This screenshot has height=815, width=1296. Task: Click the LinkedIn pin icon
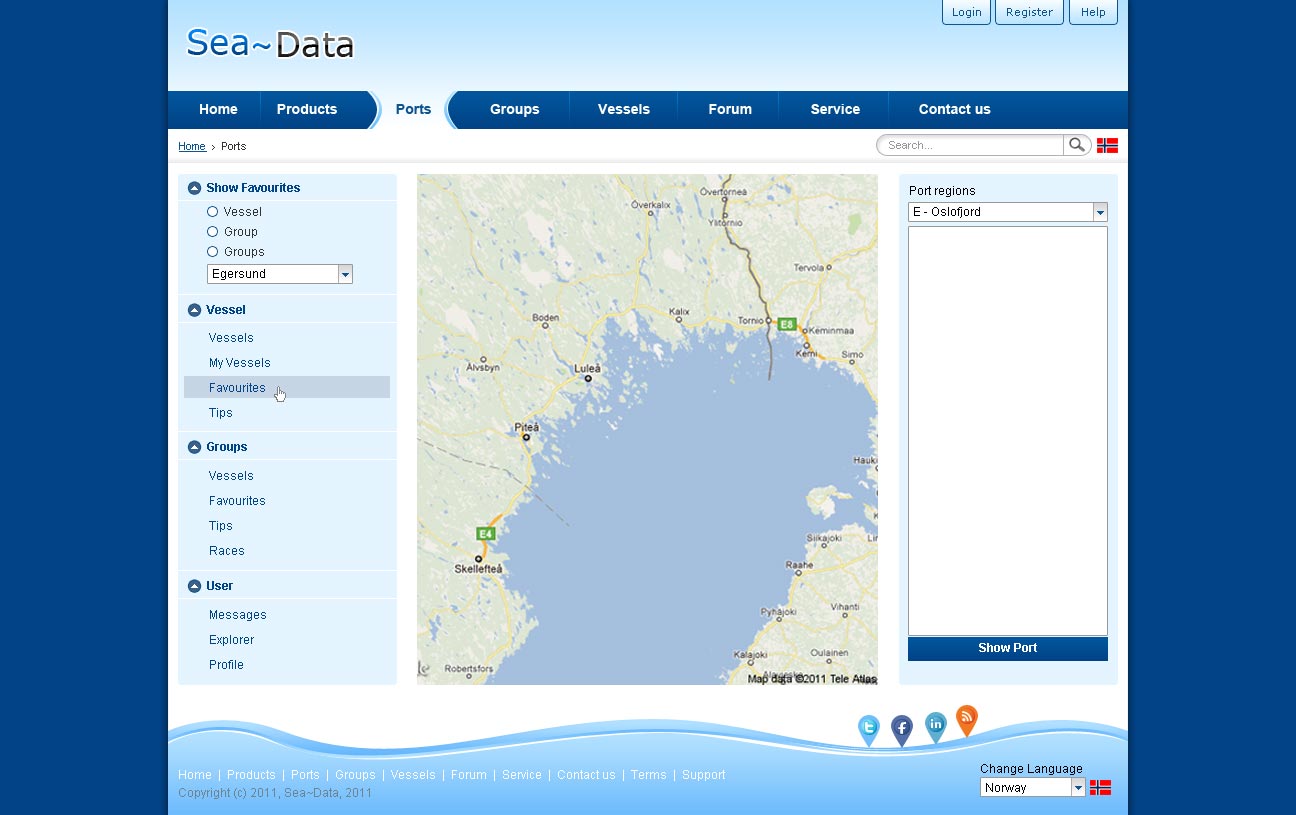click(935, 725)
